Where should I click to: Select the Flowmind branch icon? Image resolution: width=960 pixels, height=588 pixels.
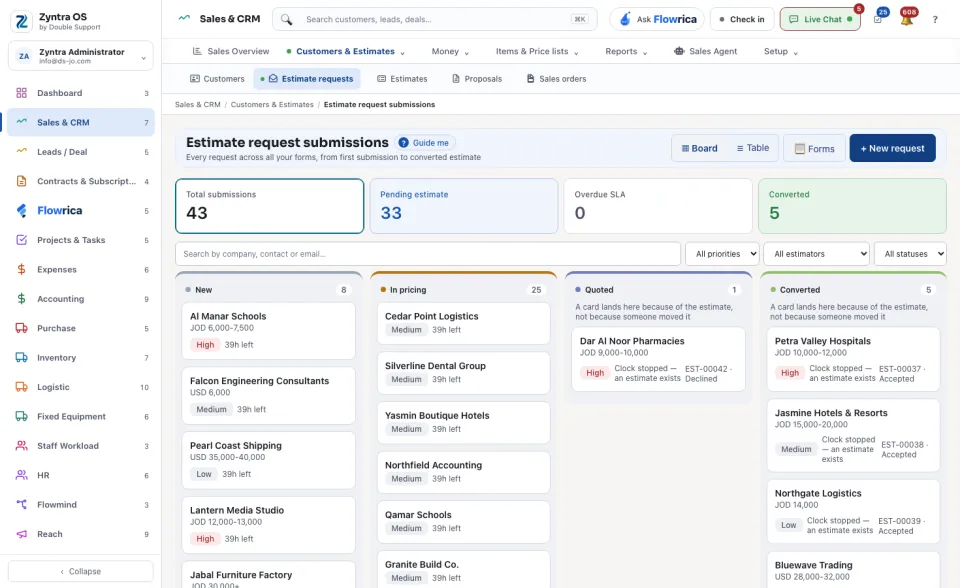[x=21, y=505]
